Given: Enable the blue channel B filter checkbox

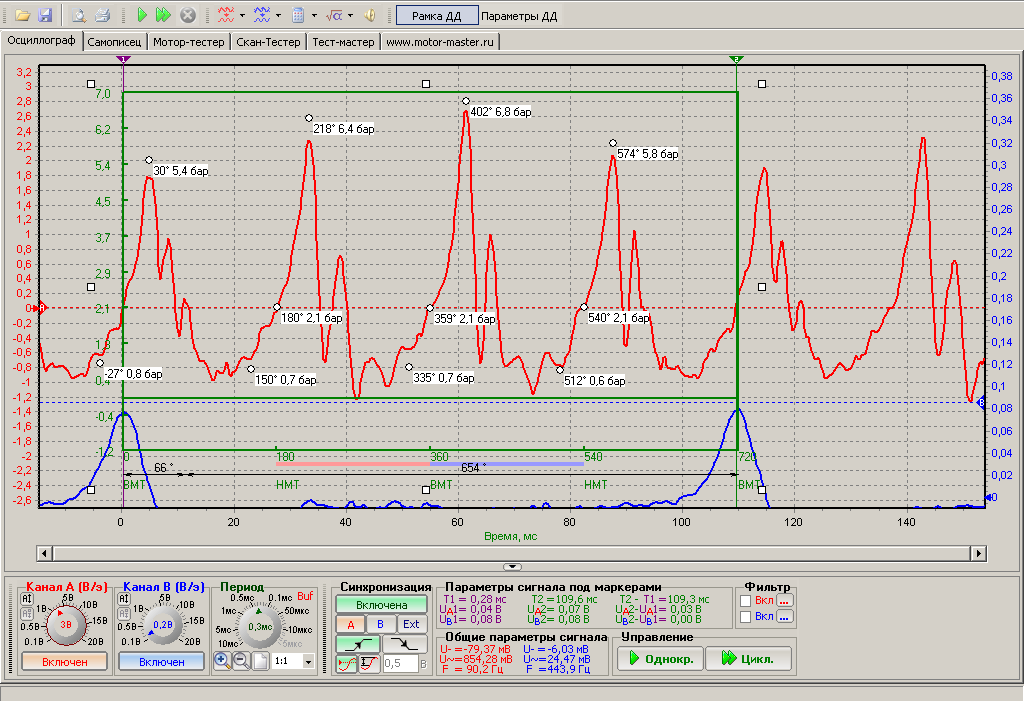Looking at the screenshot, I should click(x=746, y=617).
